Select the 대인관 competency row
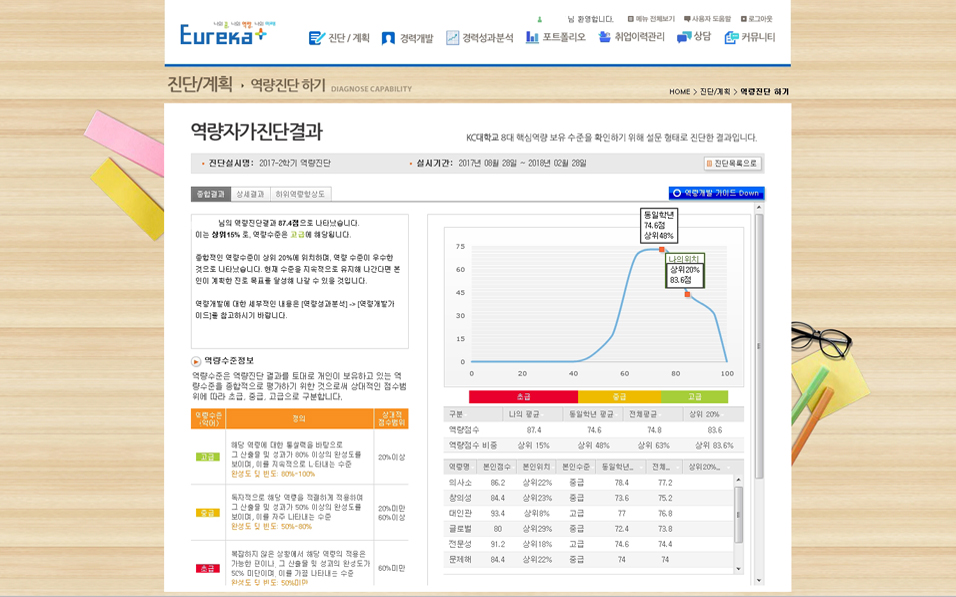The height and width of the screenshot is (597, 956). coord(589,513)
